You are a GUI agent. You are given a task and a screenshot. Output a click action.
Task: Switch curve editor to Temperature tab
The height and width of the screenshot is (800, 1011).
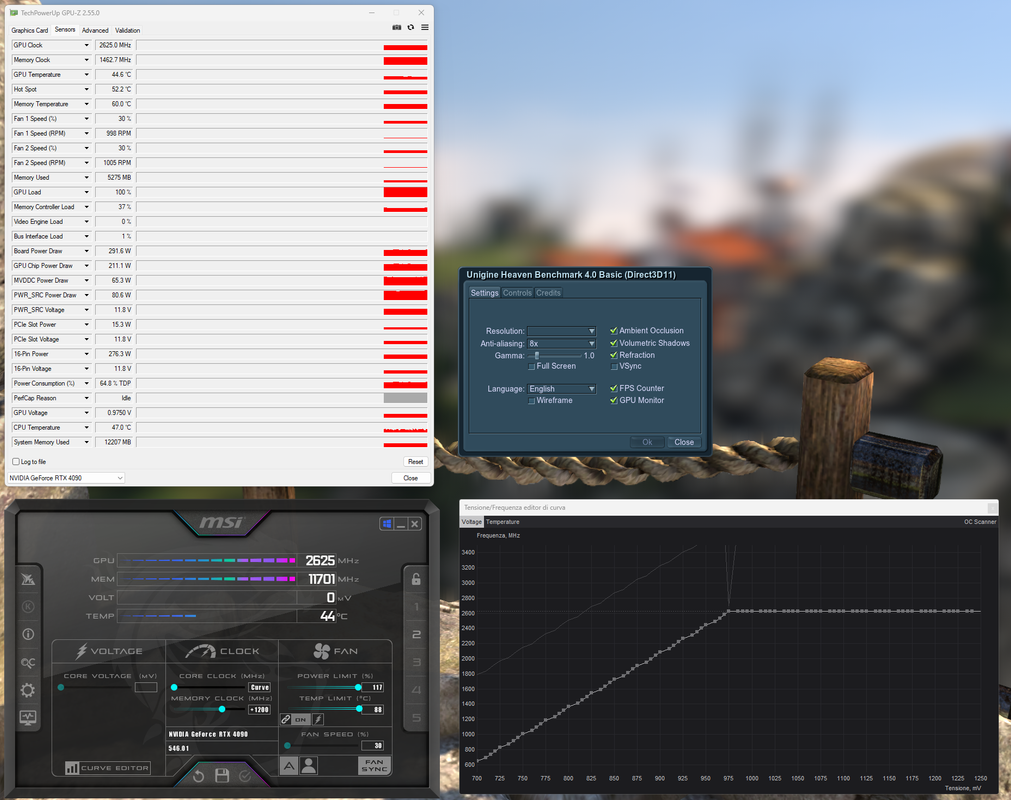(x=502, y=522)
